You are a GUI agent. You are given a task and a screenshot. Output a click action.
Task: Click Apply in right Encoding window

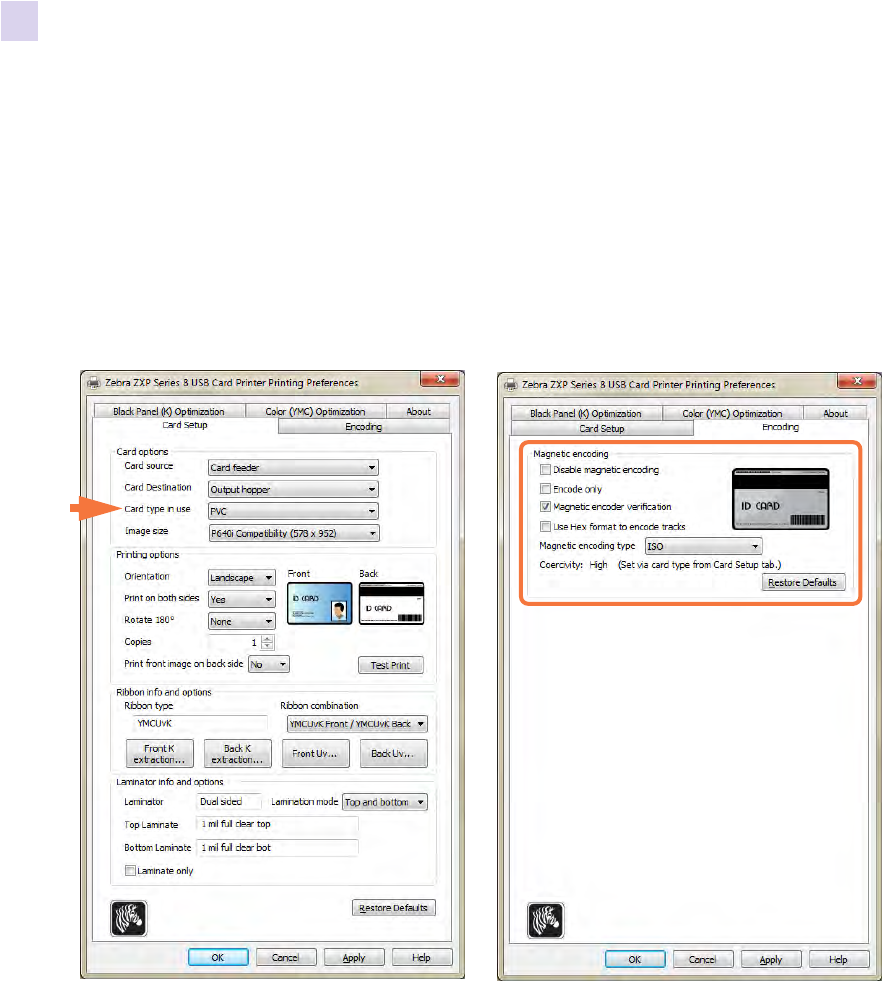click(x=771, y=959)
